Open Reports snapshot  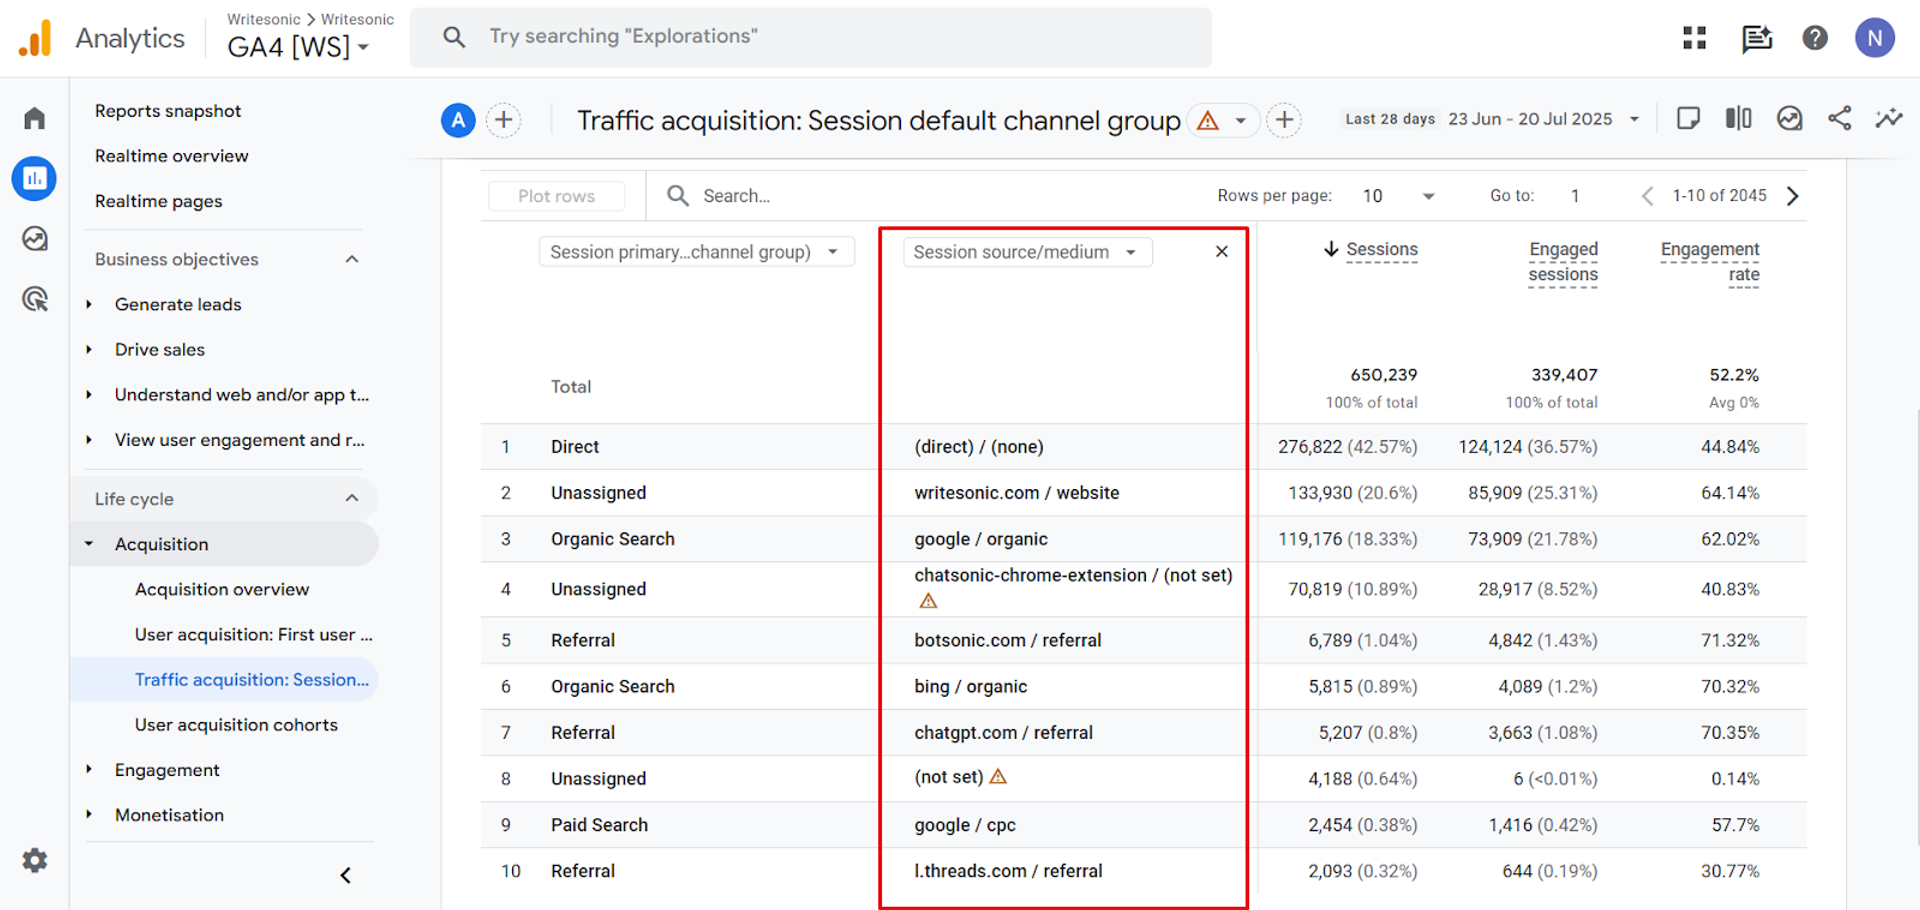pyautogui.click(x=168, y=111)
